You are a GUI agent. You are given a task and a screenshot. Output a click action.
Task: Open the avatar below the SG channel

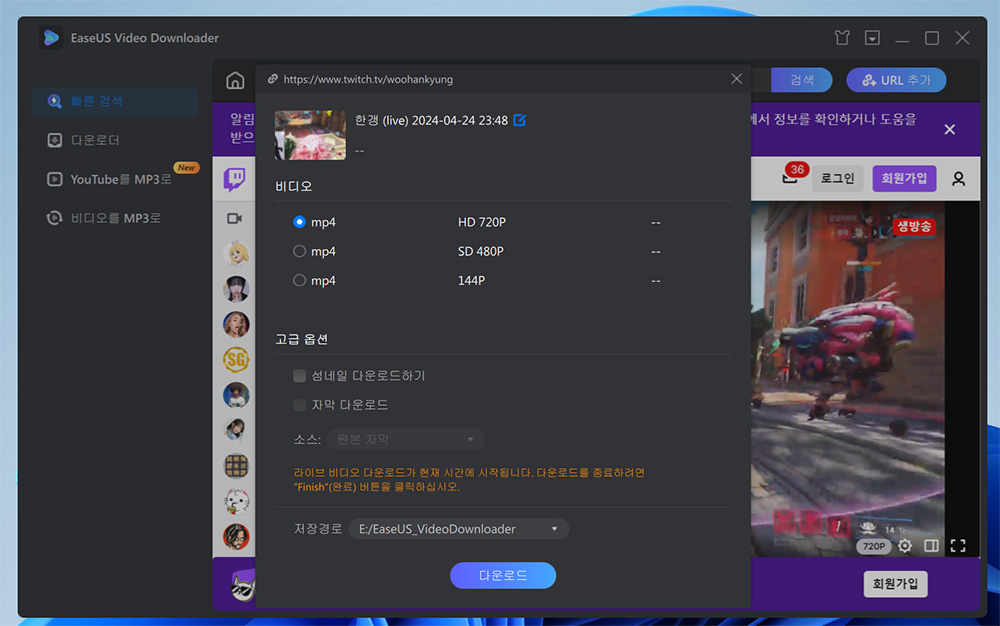[x=236, y=395]
